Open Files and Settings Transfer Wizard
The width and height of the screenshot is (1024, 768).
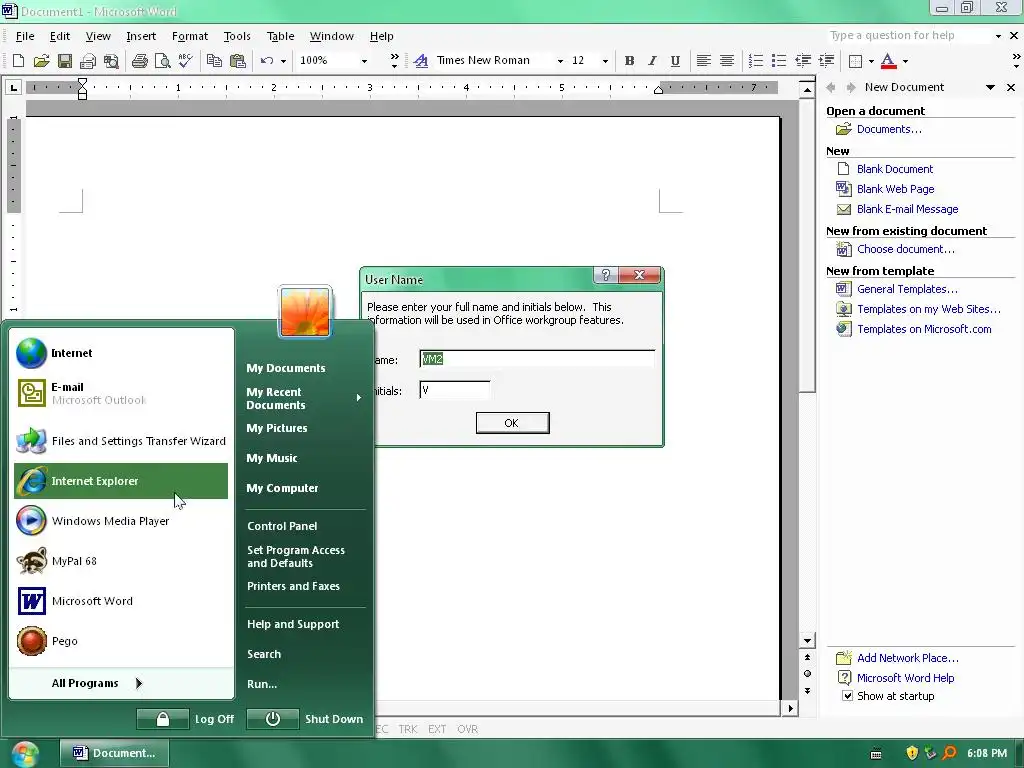click(121, 441)
